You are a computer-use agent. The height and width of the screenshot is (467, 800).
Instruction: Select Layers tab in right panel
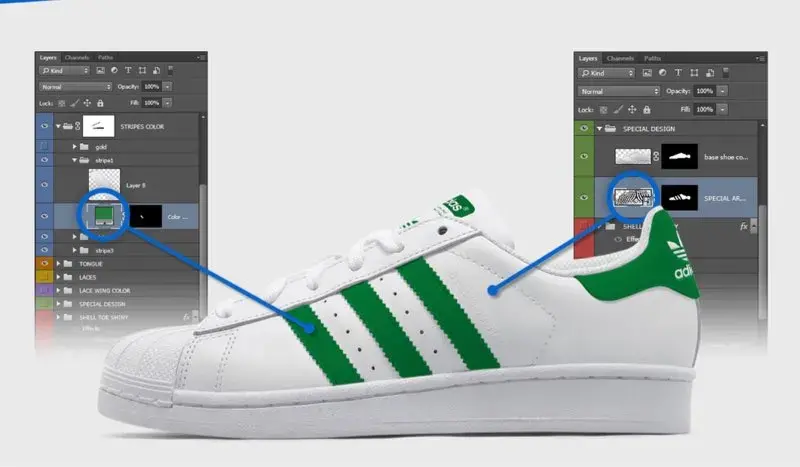(588, 59)
